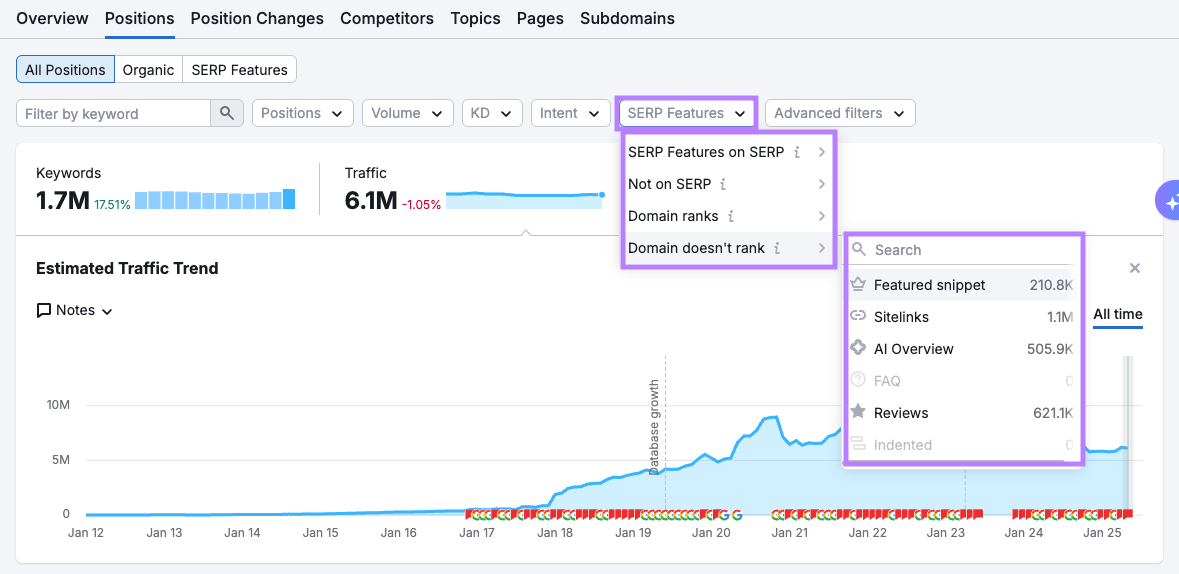Open the Advanced filters dropdown

(x=840, y=114)
